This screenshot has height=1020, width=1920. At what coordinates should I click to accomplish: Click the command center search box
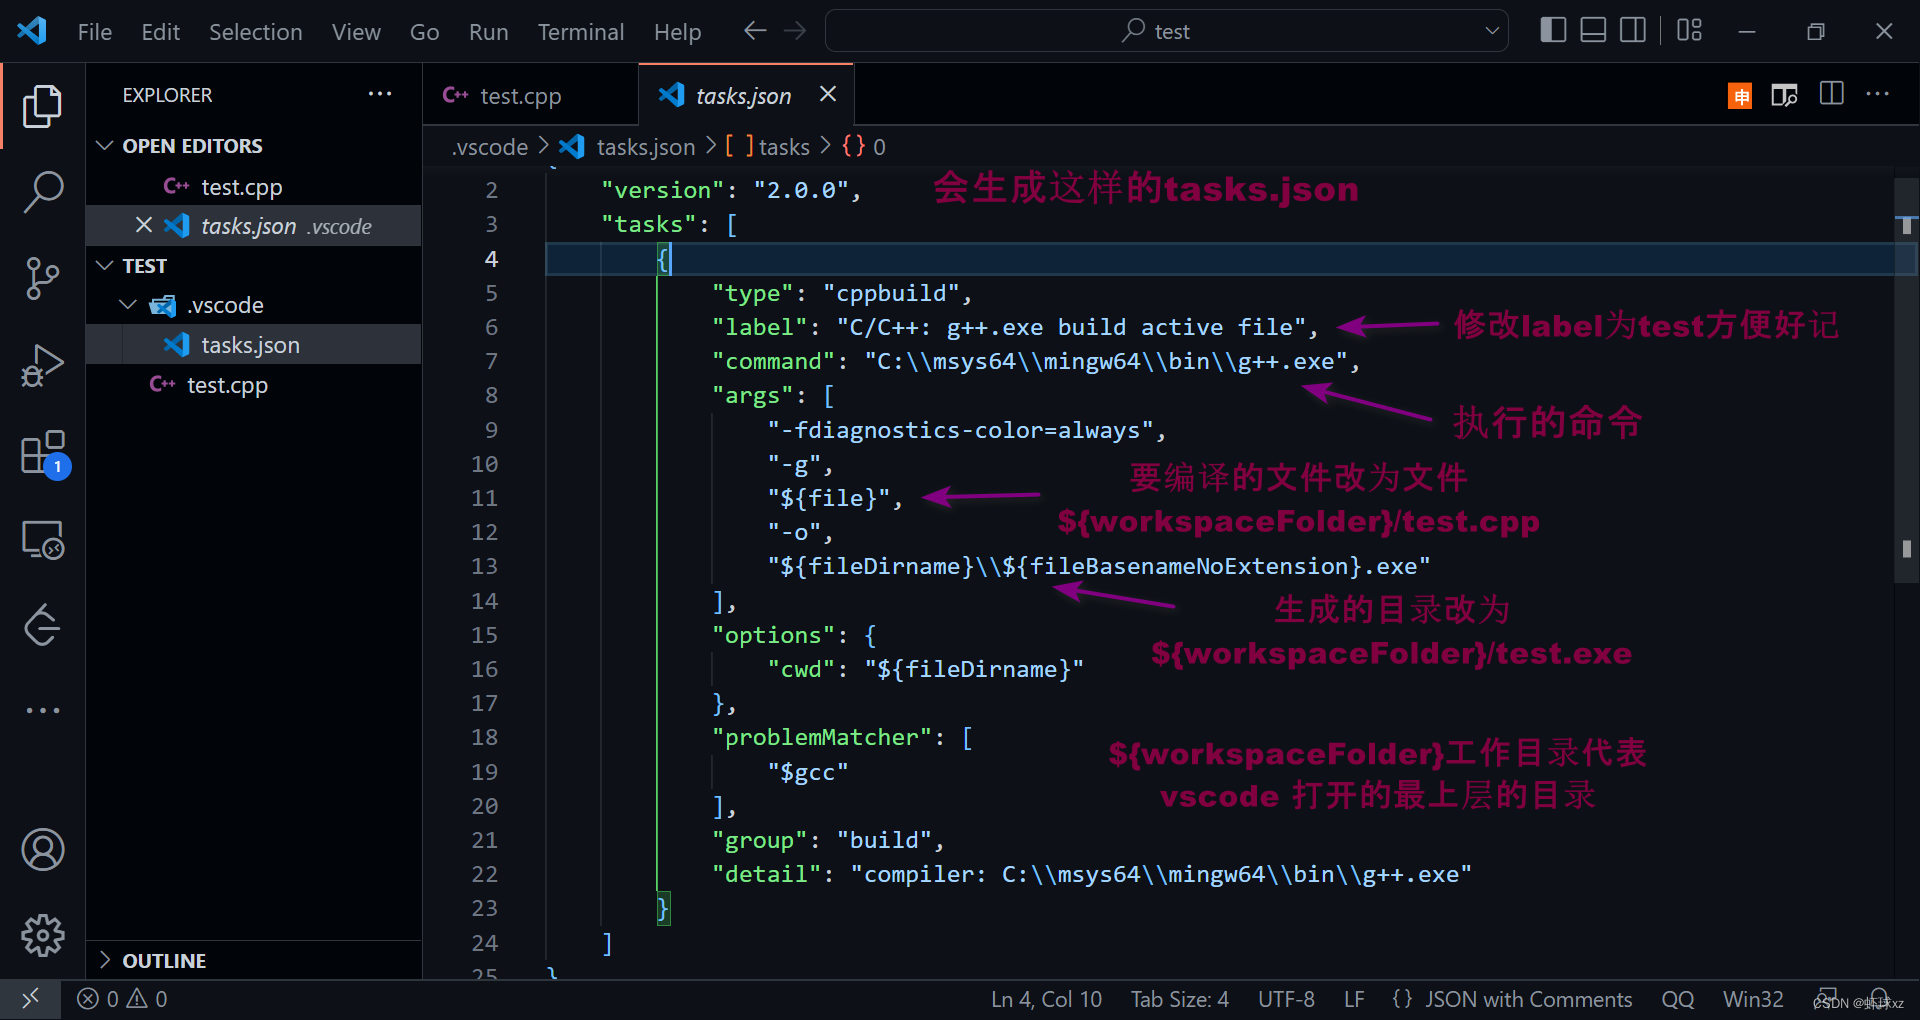(x=1166, y=31)
